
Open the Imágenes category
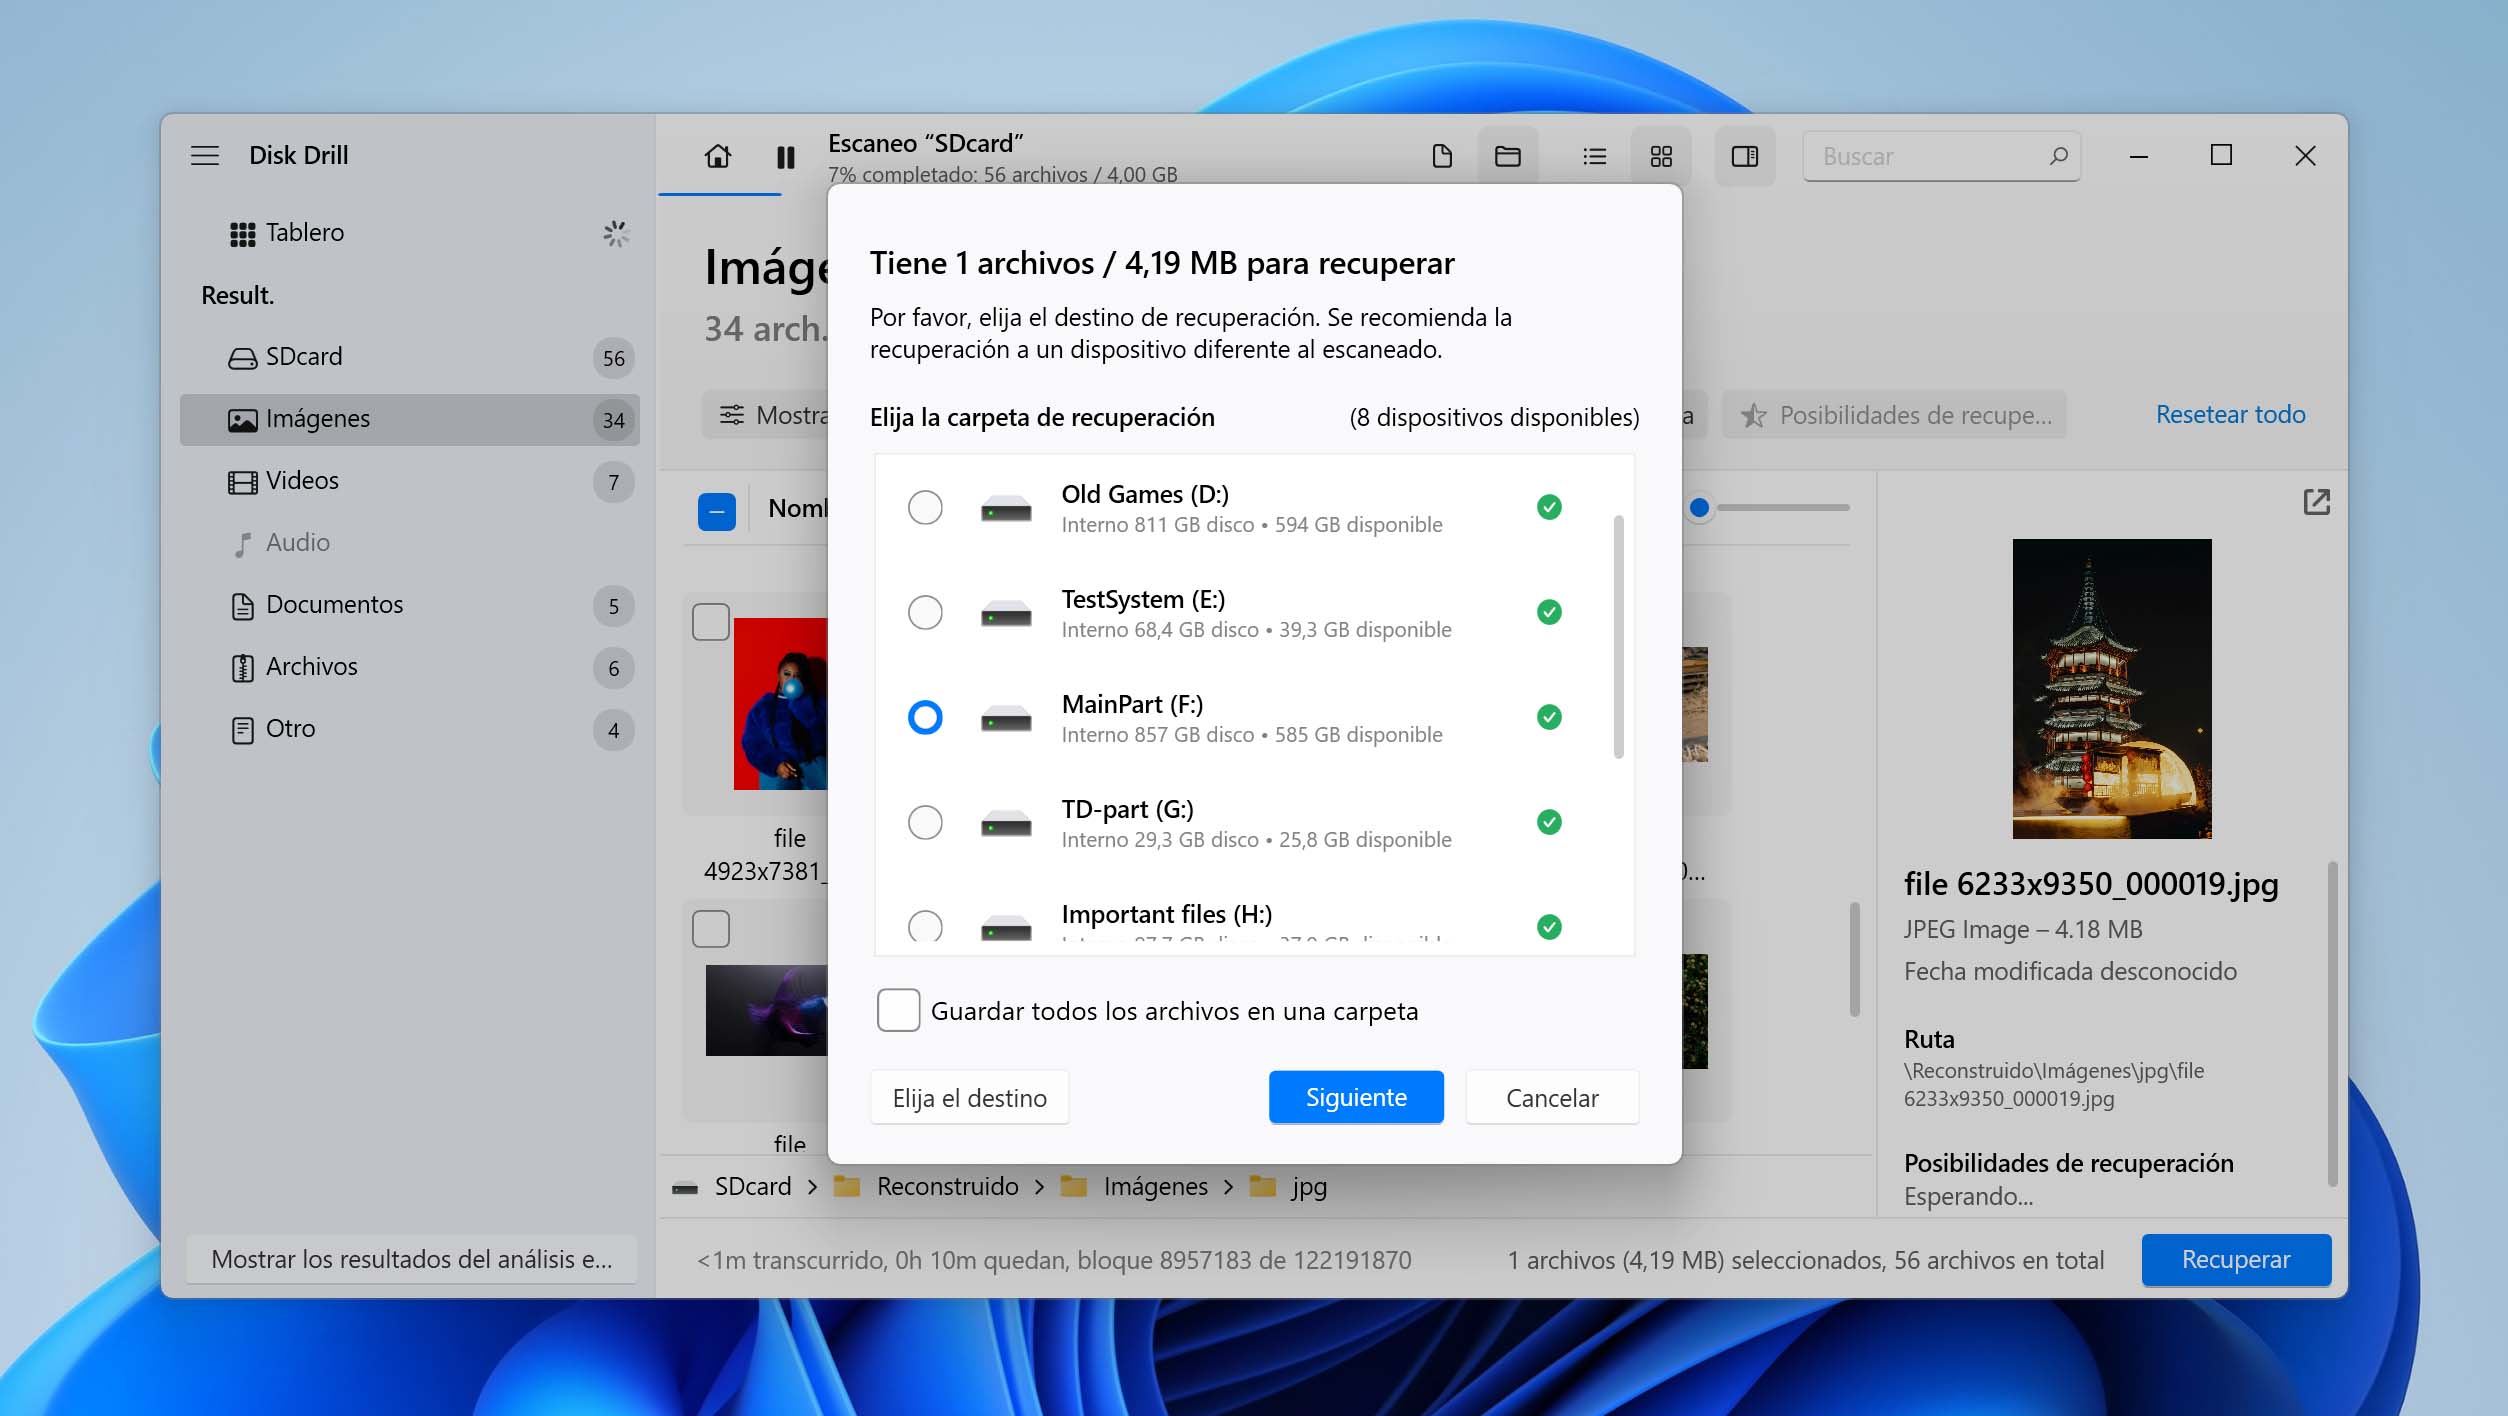click(410, 419)
